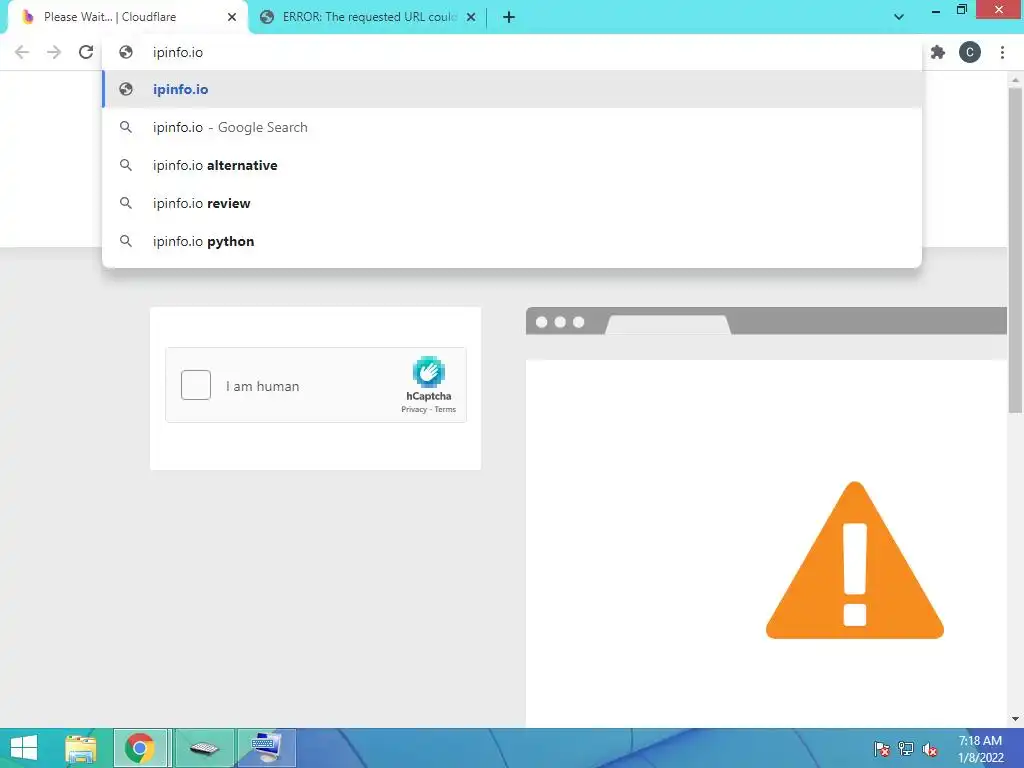
Task: Open File Explorer from the taskbar
Action: click(81, 748)
